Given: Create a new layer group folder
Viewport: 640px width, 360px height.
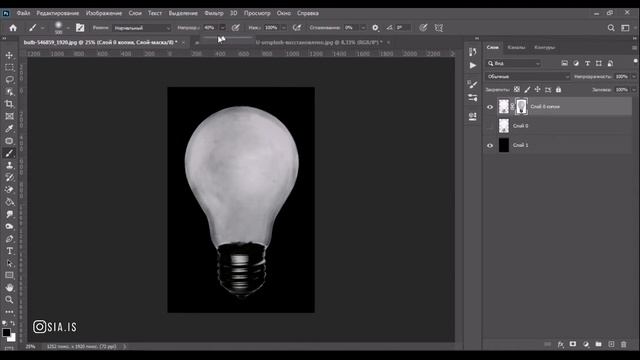Looking at the screenshot, I should pos(598,344).
